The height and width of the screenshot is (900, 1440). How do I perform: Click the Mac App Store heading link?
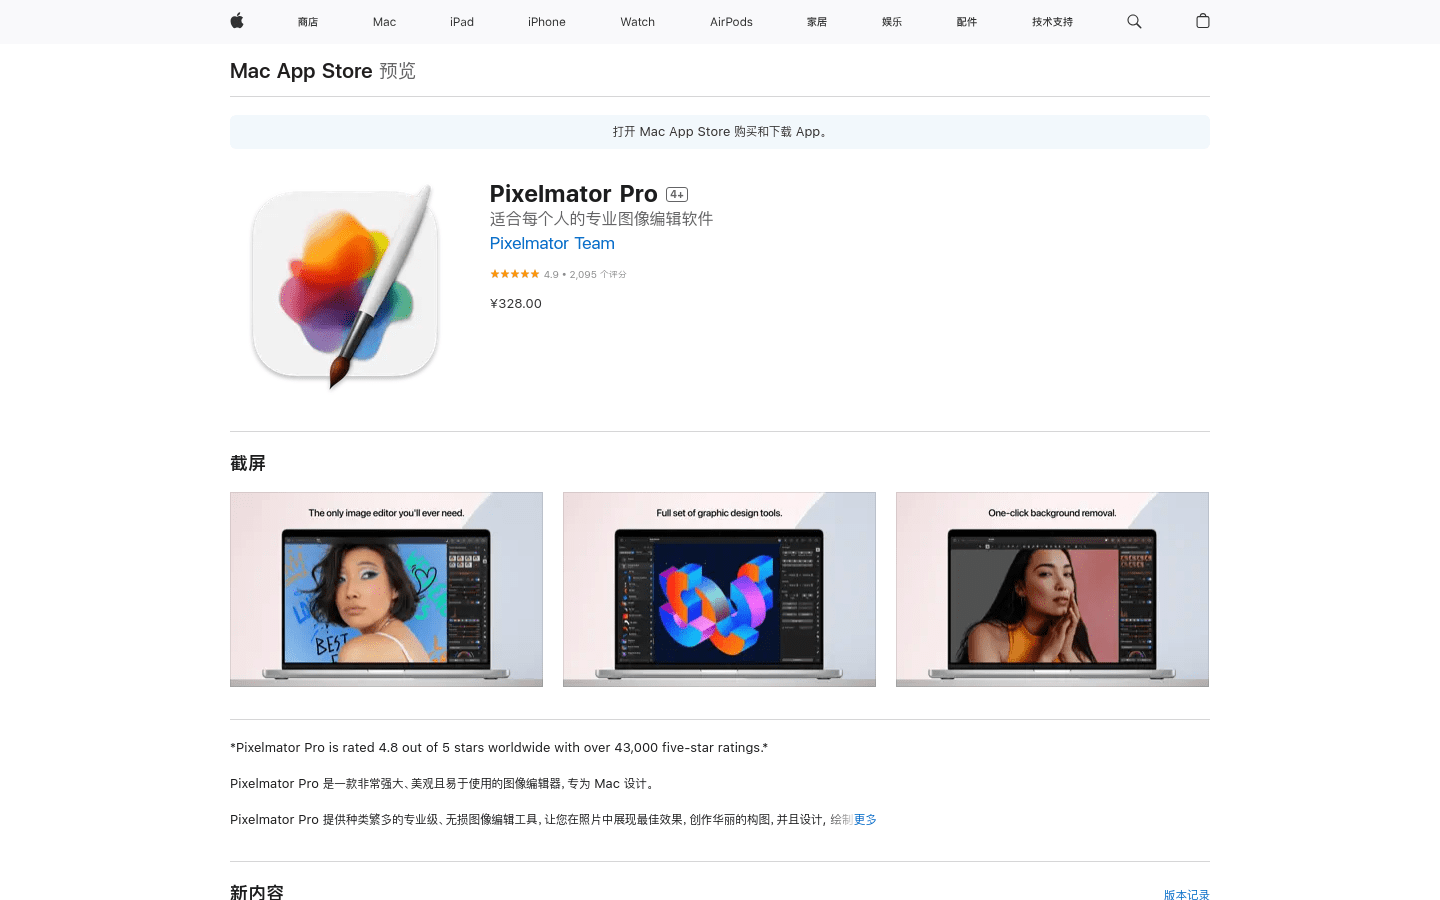point(301,71)
